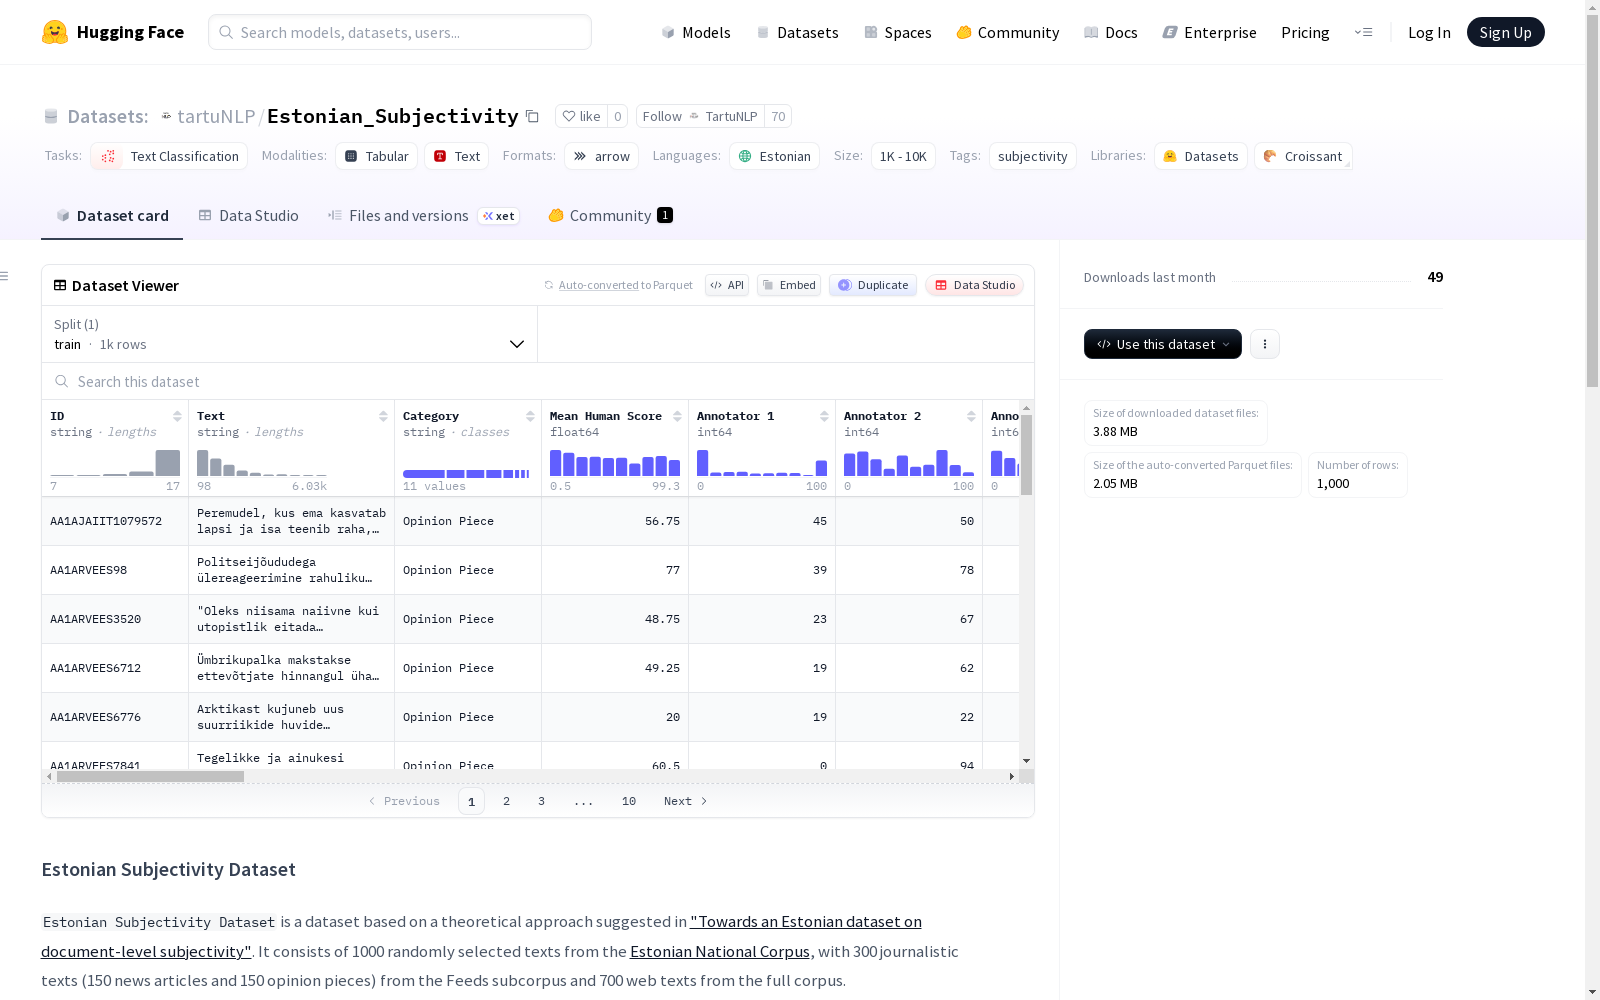Click the table vertical scrollbar
1600x1000 pixels.
(1026, 455)
